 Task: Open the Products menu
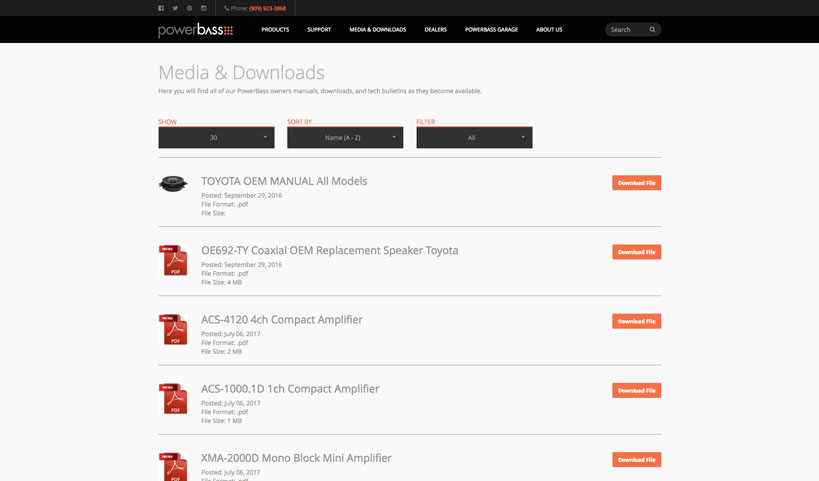pyautogui.click(x=275, y=30)
